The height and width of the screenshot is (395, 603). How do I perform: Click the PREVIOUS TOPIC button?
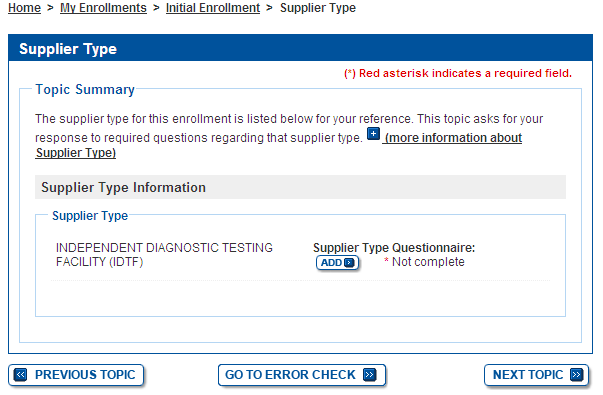coord(76,375)
